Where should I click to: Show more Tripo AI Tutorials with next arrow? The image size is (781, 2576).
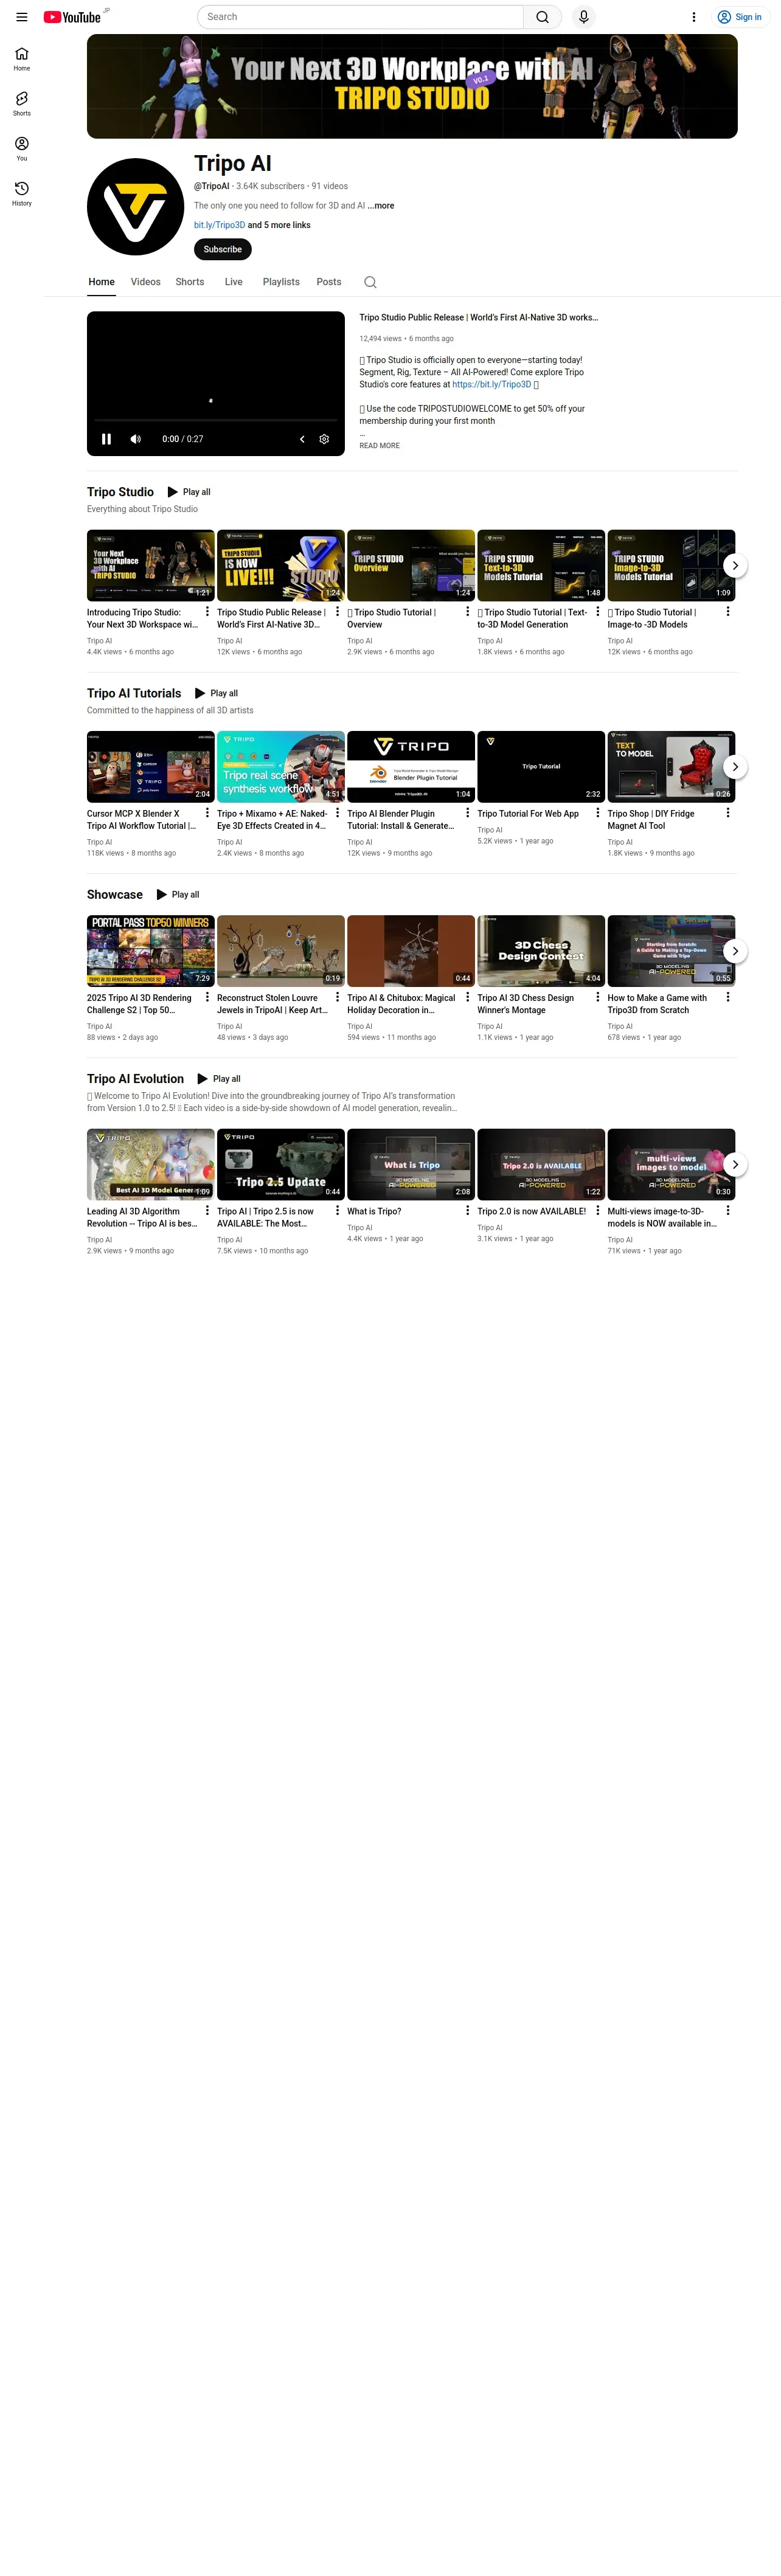pos(735,767)
